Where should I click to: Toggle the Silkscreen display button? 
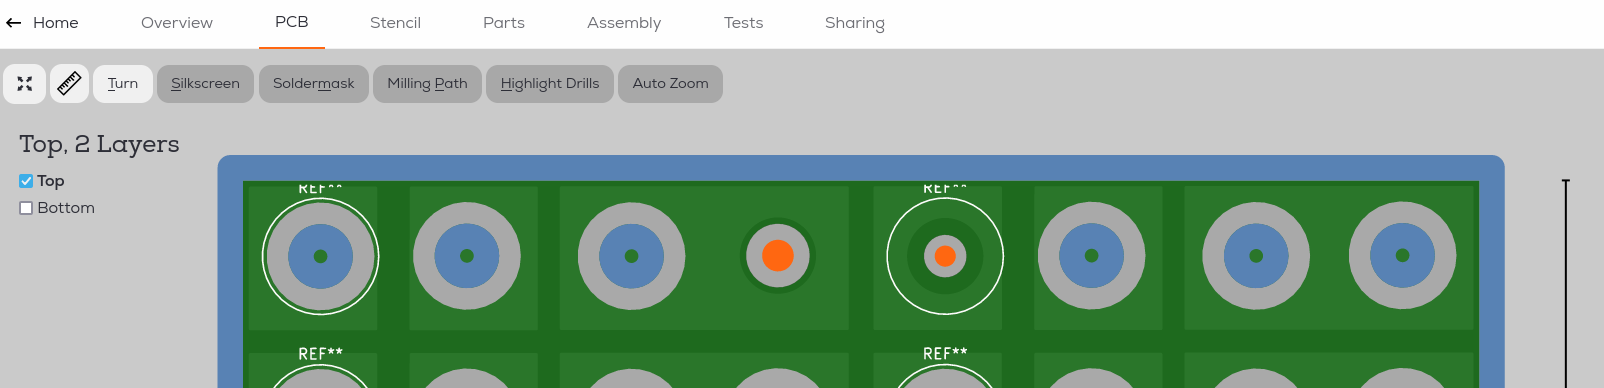point(205,84)
